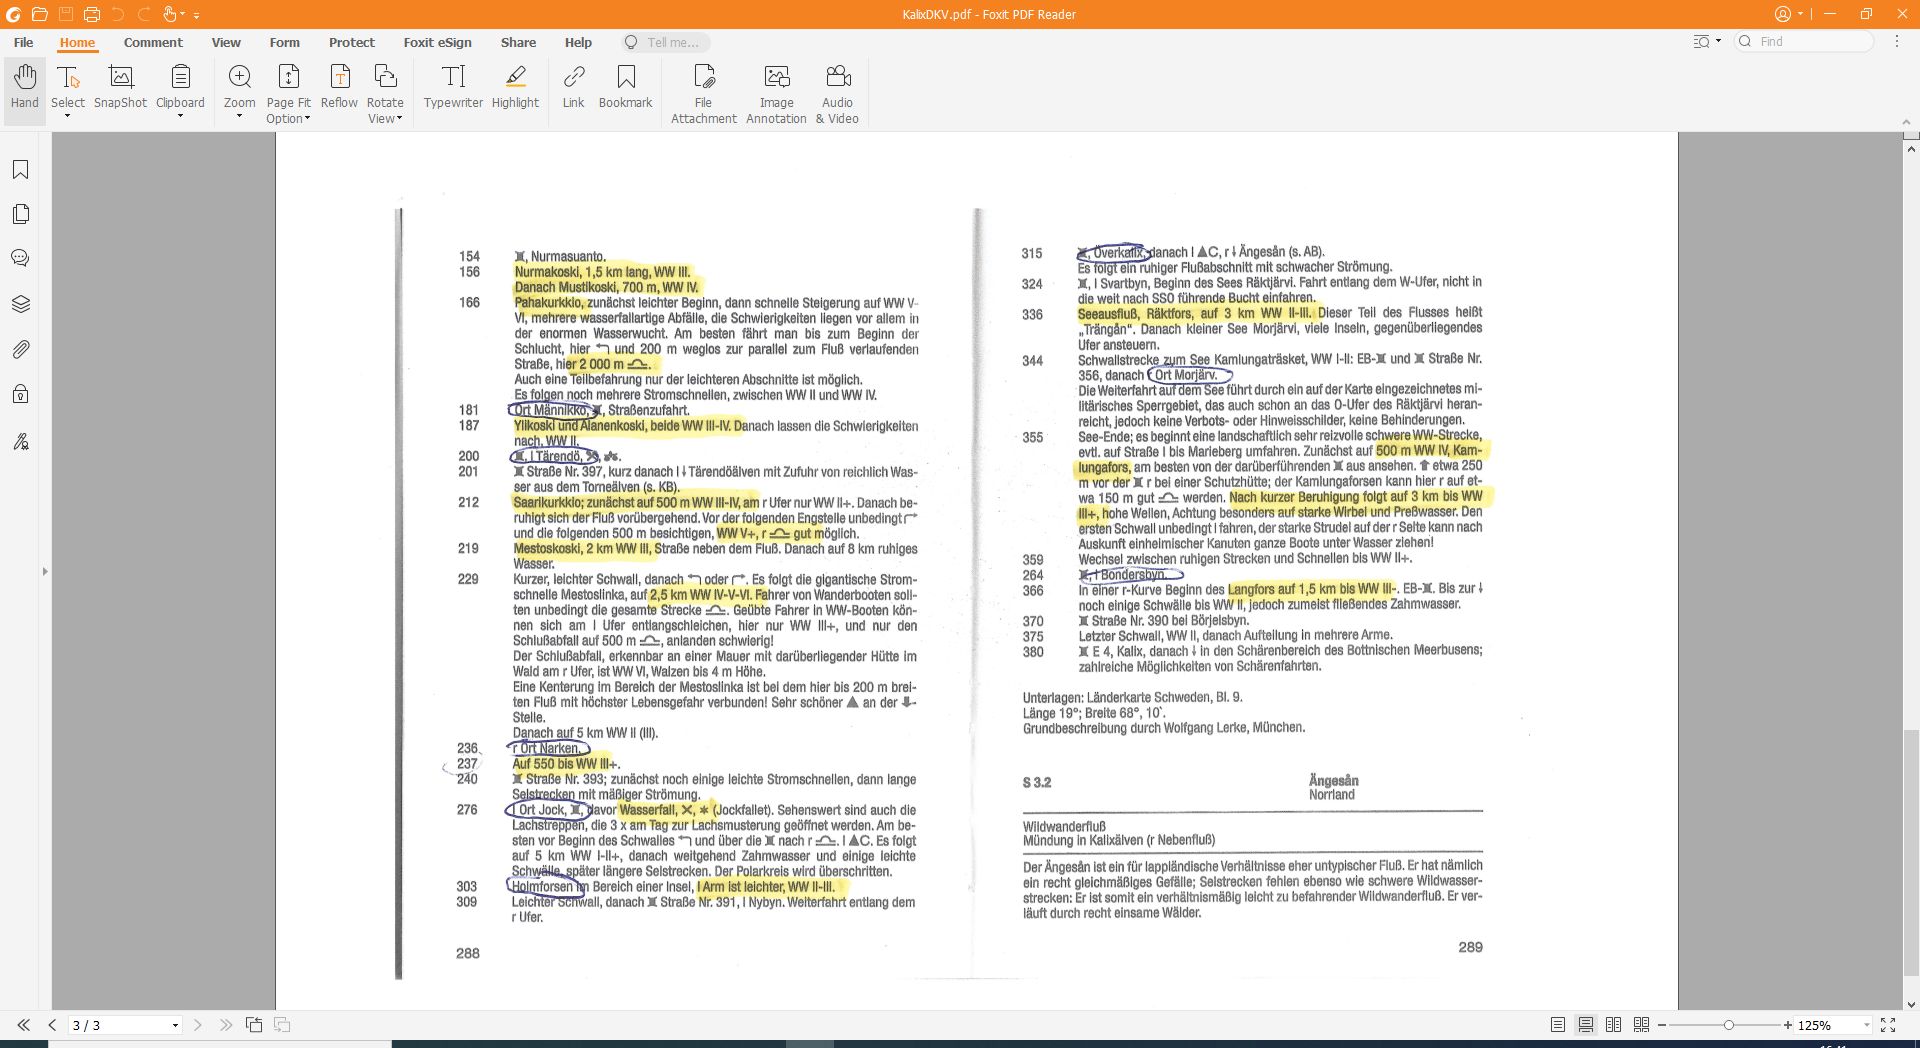Show the Layers side panel

[x=20, y=304]
